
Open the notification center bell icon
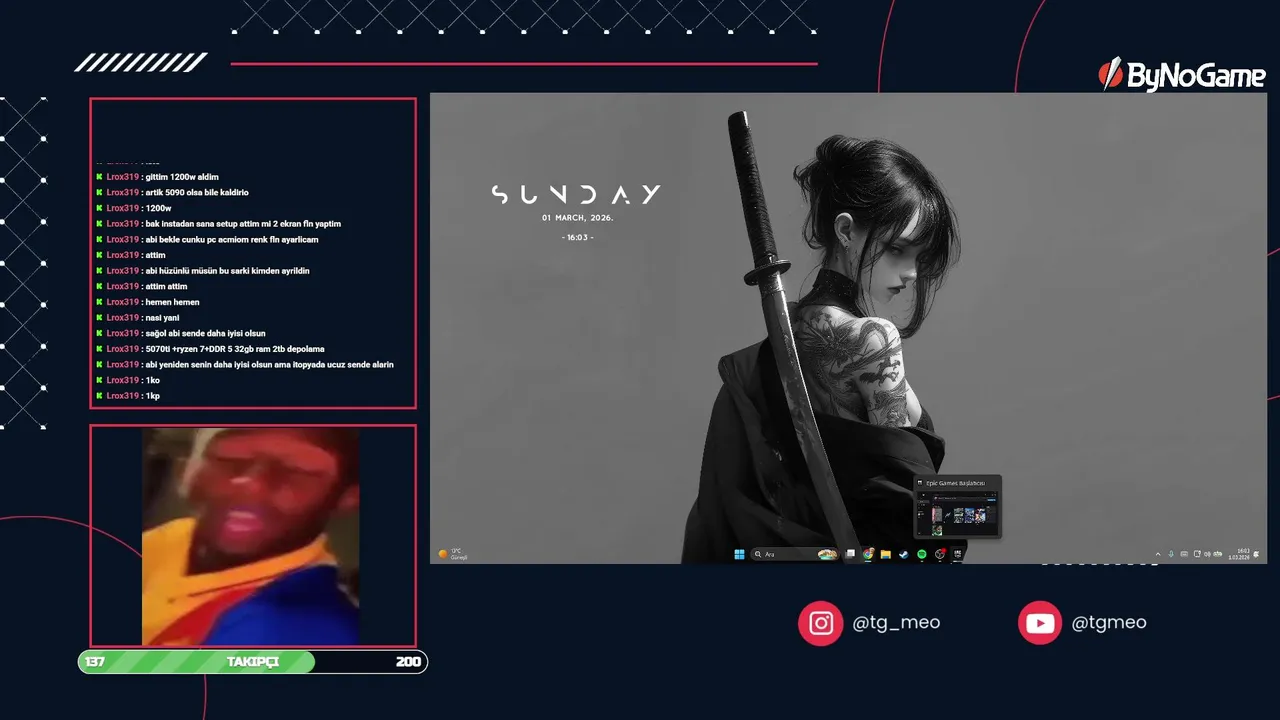(1256, 554)
